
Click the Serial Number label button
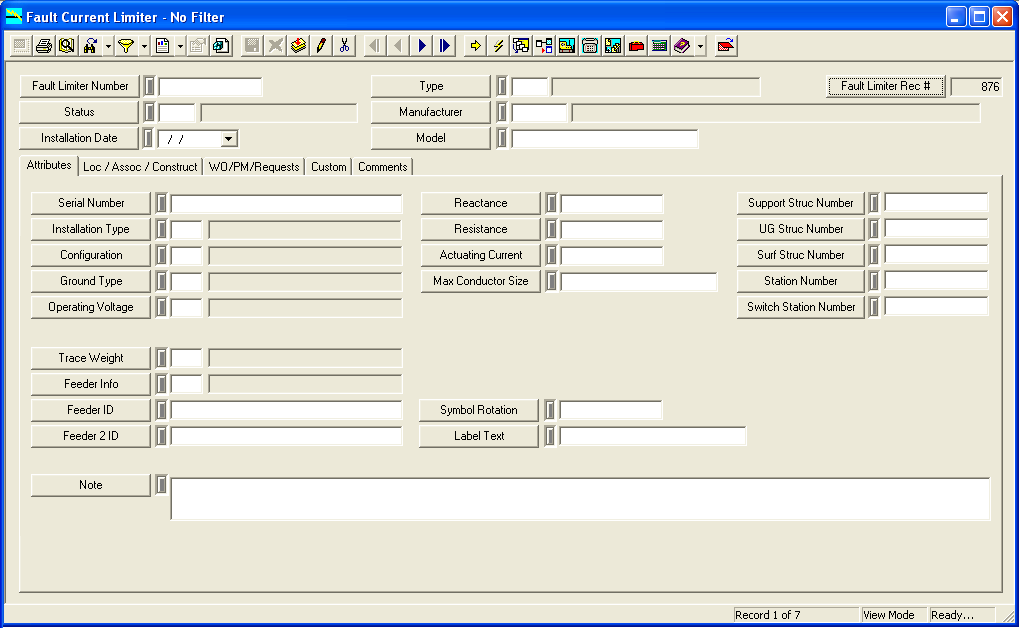pyautogui.click(x=91, y=203)
